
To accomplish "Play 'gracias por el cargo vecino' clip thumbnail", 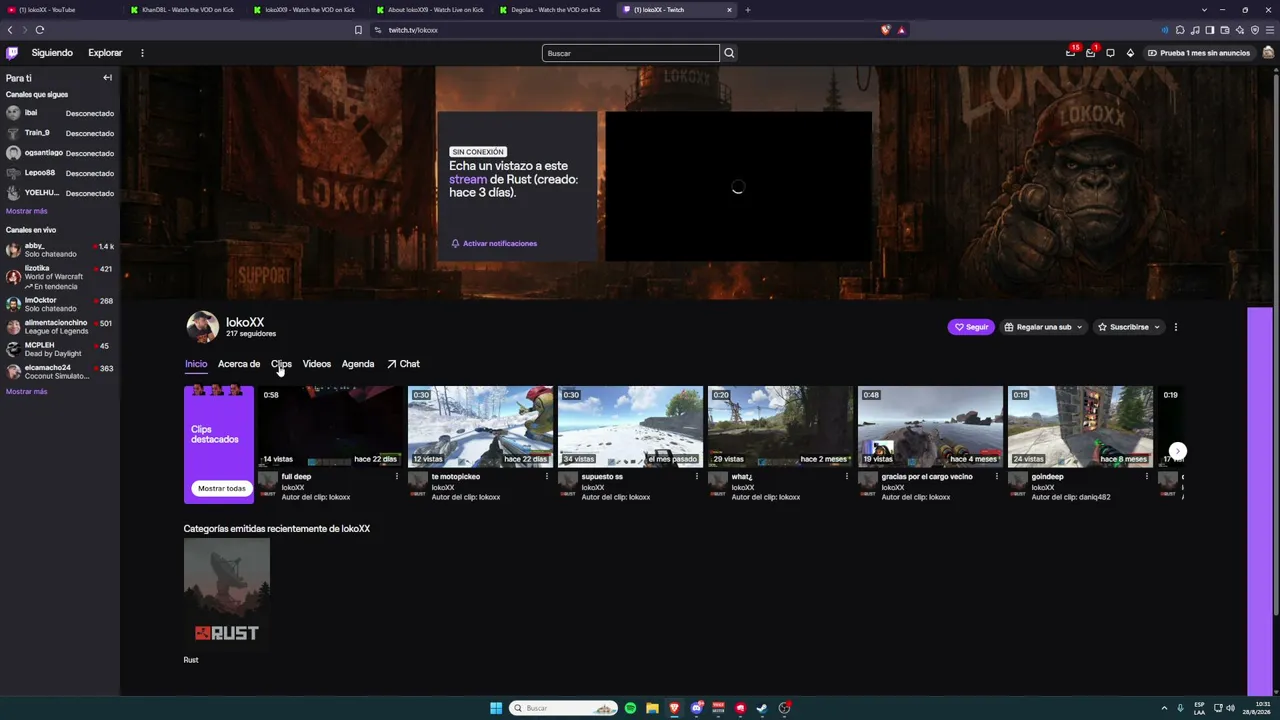I will (x=930, y=426).
